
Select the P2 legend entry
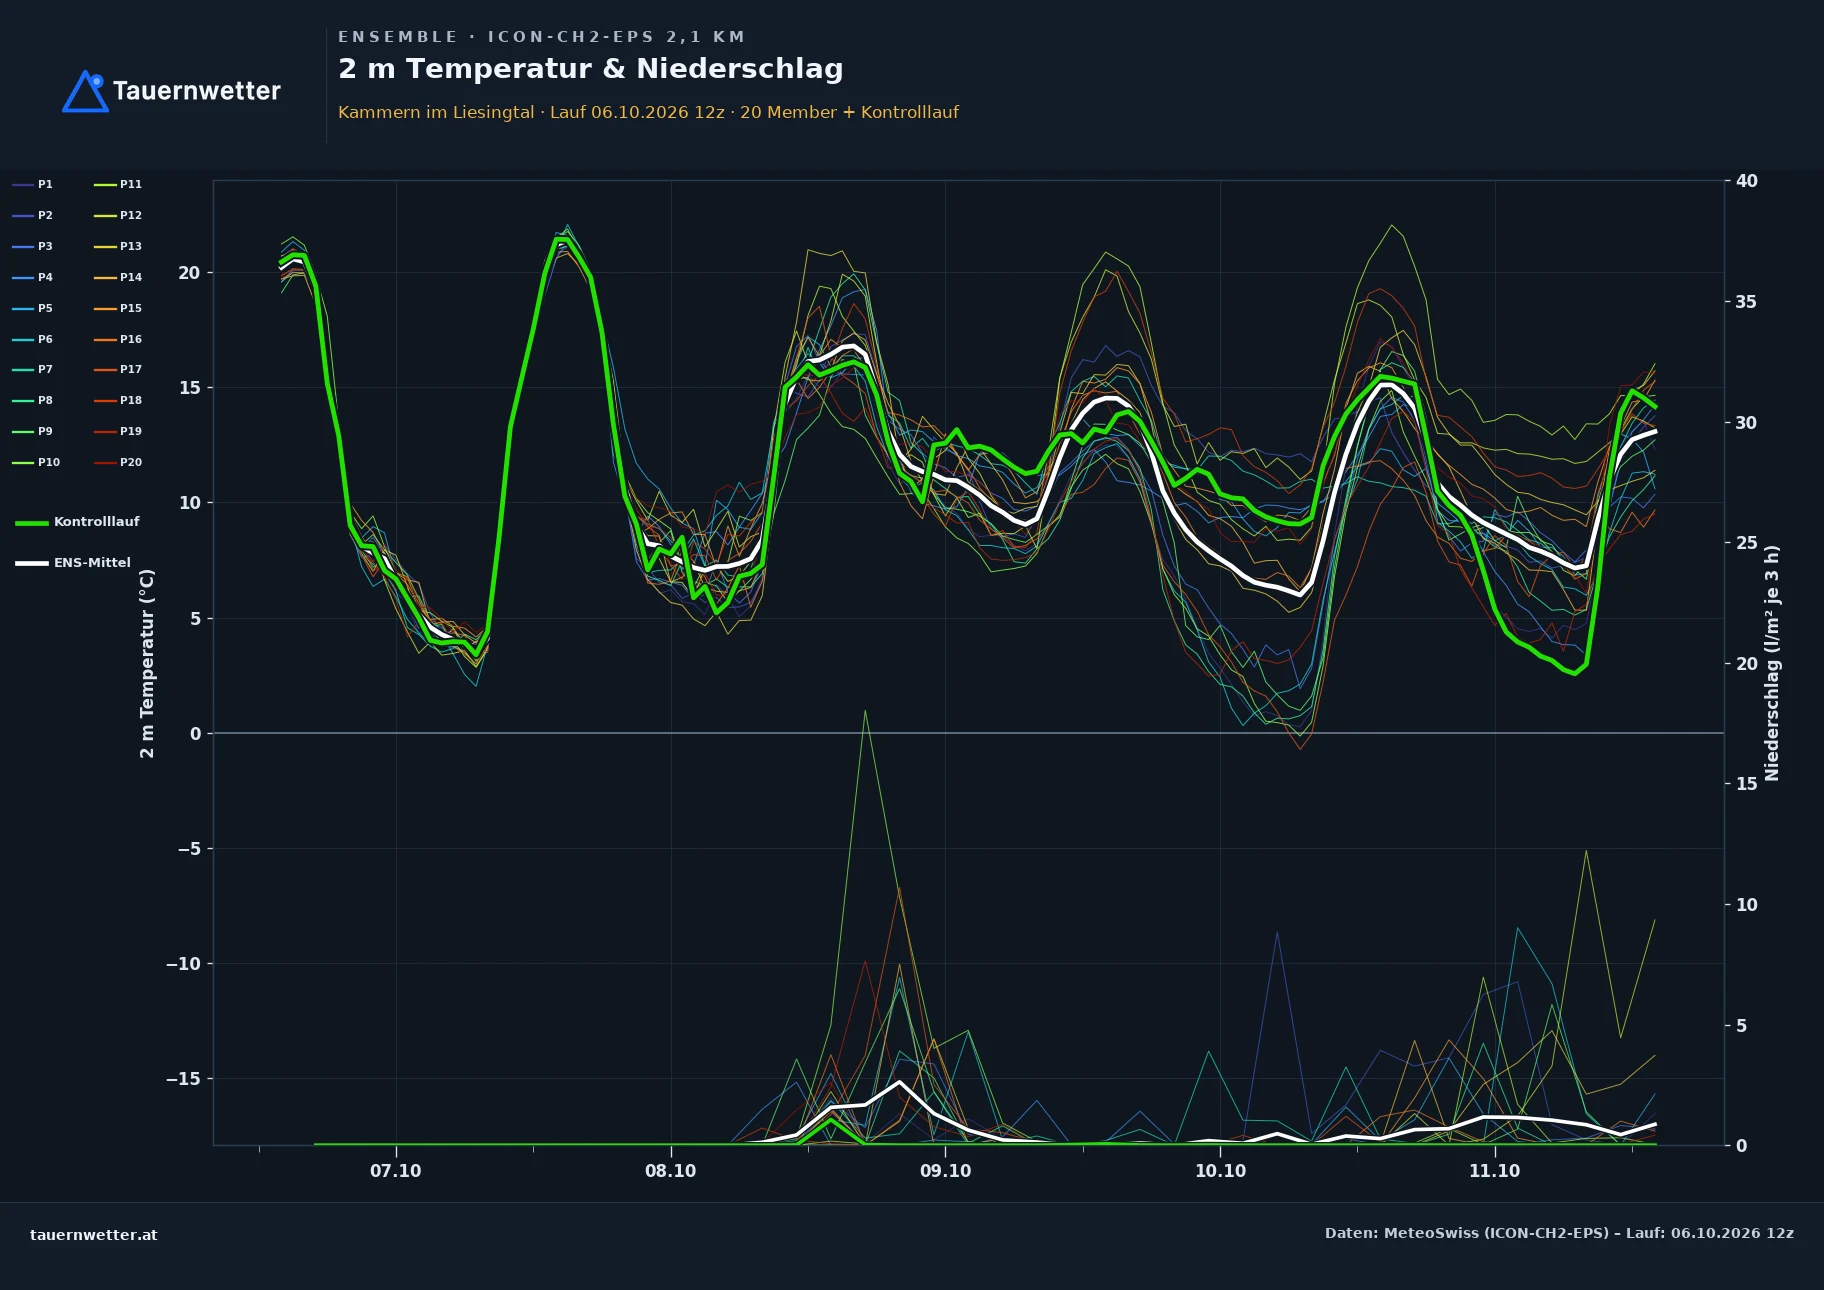point(33,215)
